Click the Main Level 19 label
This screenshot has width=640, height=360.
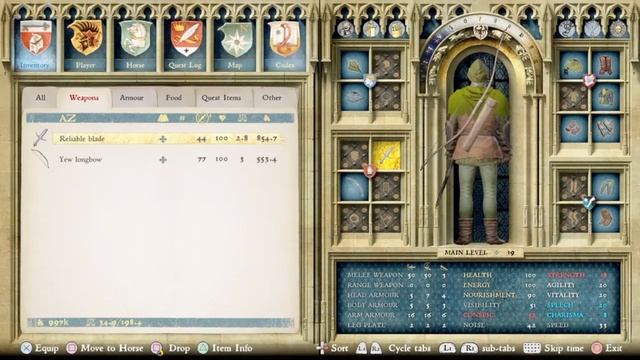(480, 253)
